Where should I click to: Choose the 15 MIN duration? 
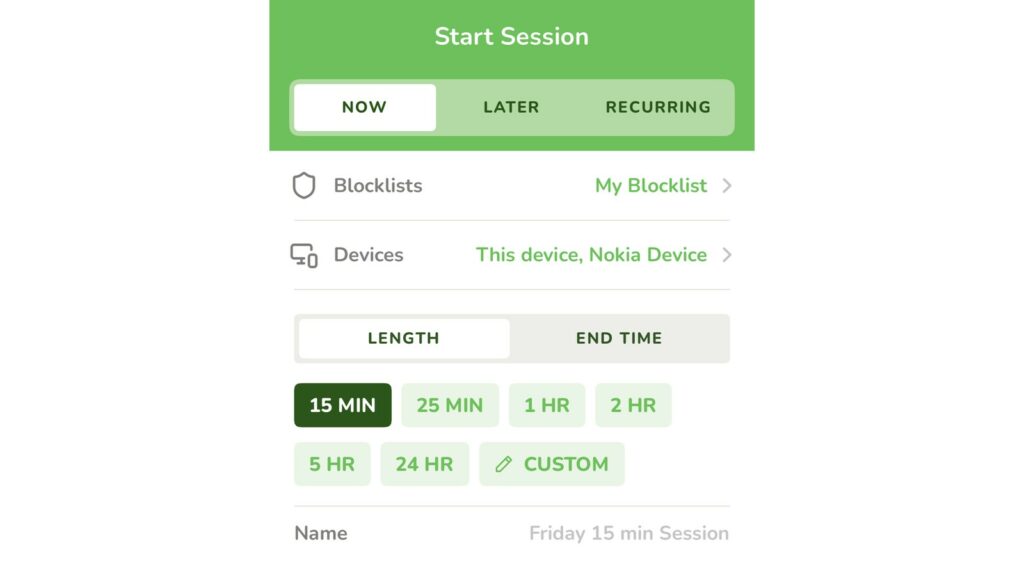click(343, 405)
